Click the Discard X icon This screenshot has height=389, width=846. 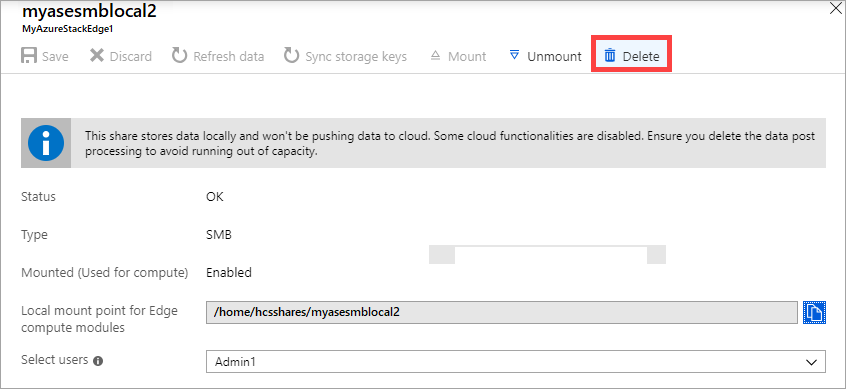(97, 56)
